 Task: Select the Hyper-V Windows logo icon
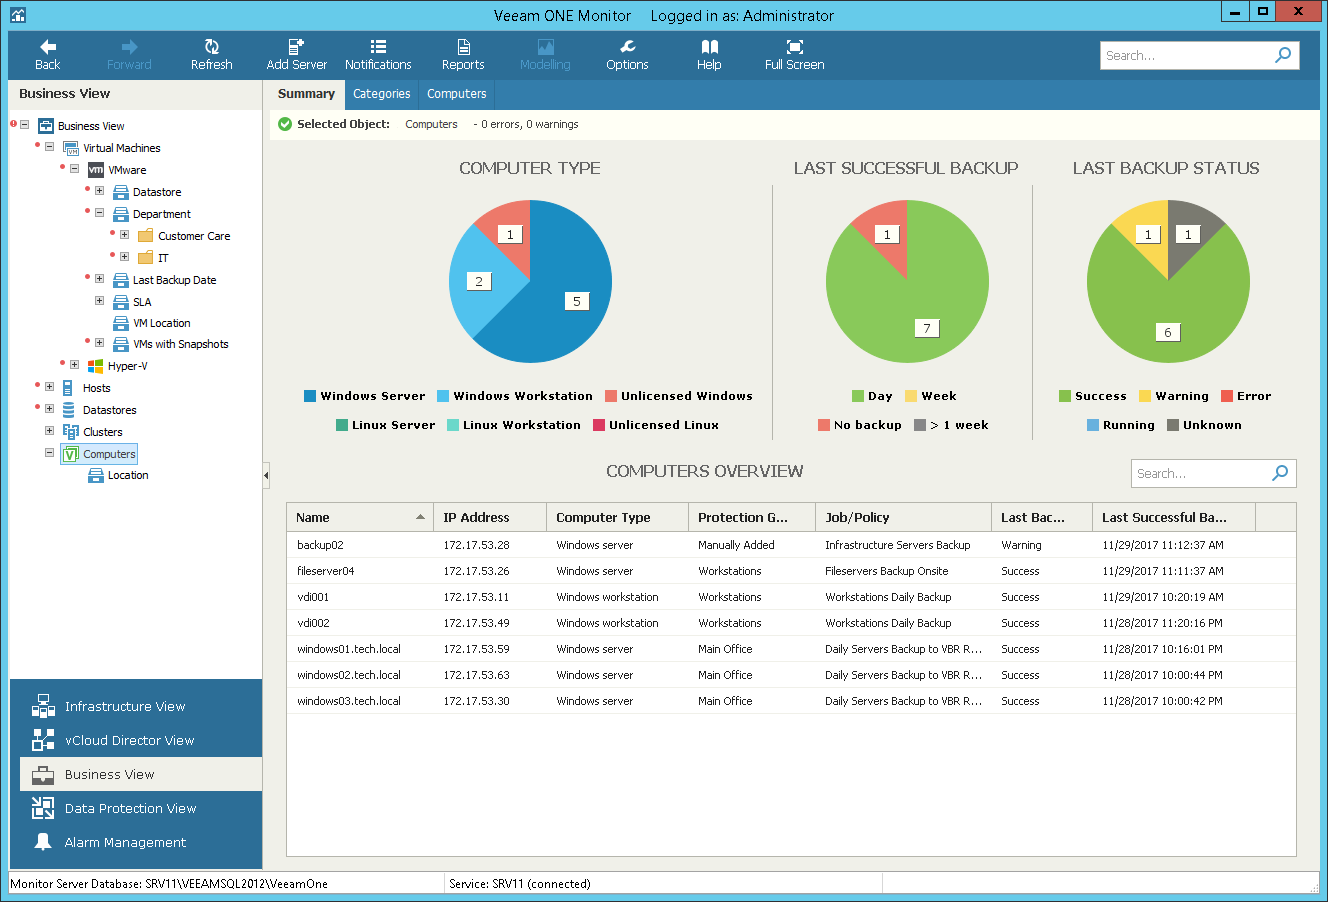click(96, 366)
